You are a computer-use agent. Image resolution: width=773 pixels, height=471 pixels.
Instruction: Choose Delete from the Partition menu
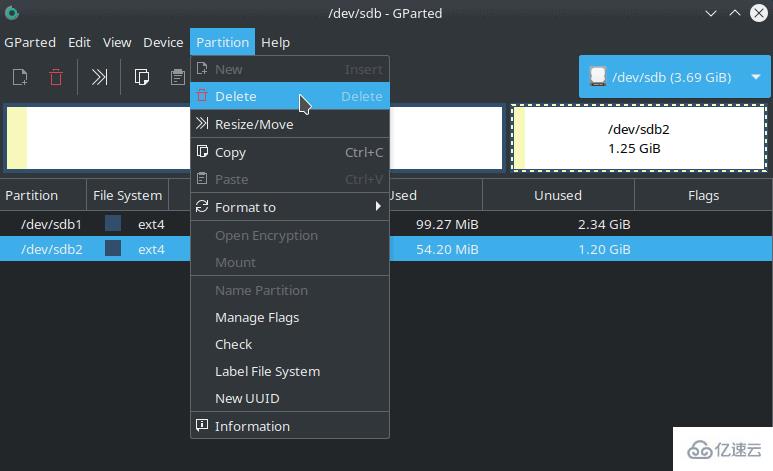tap(290, 96)
